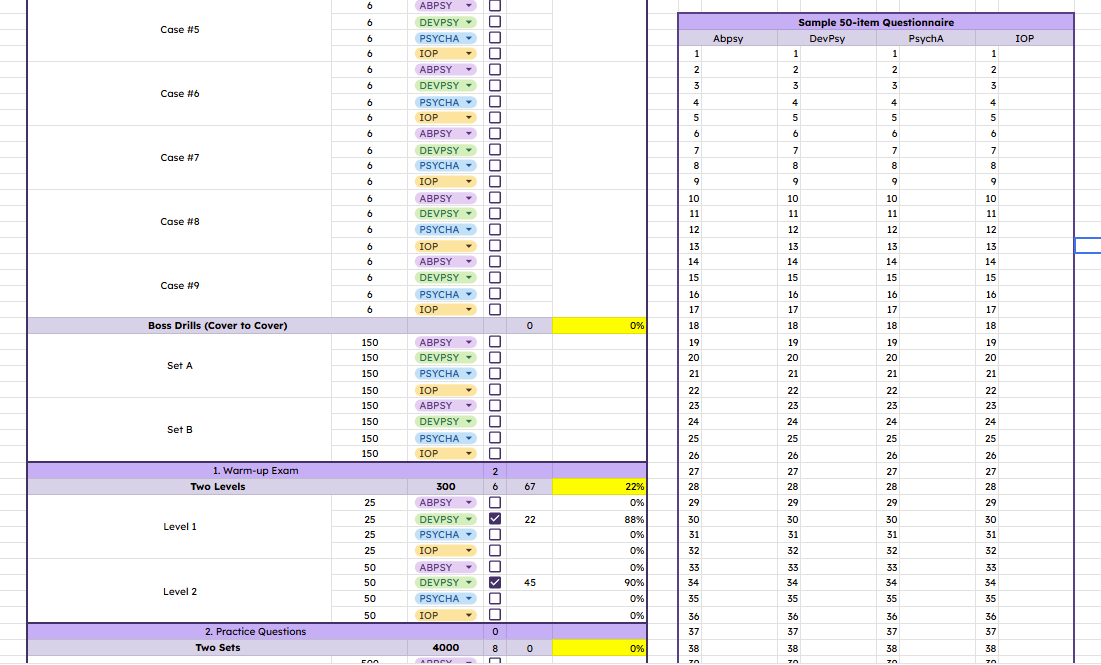Select the 1. Warm-up Exam section header
1101x665 pixels.
point(256,470)
